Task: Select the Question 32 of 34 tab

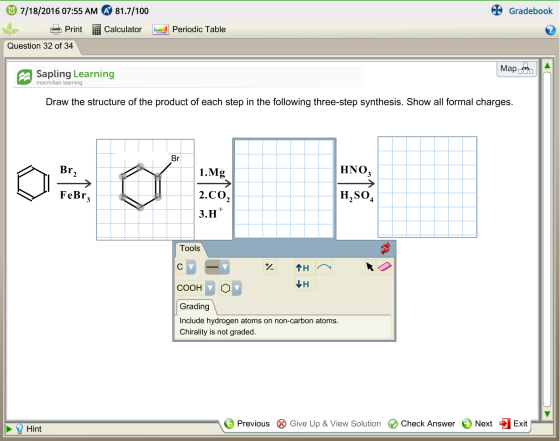Action: [40, 46]
